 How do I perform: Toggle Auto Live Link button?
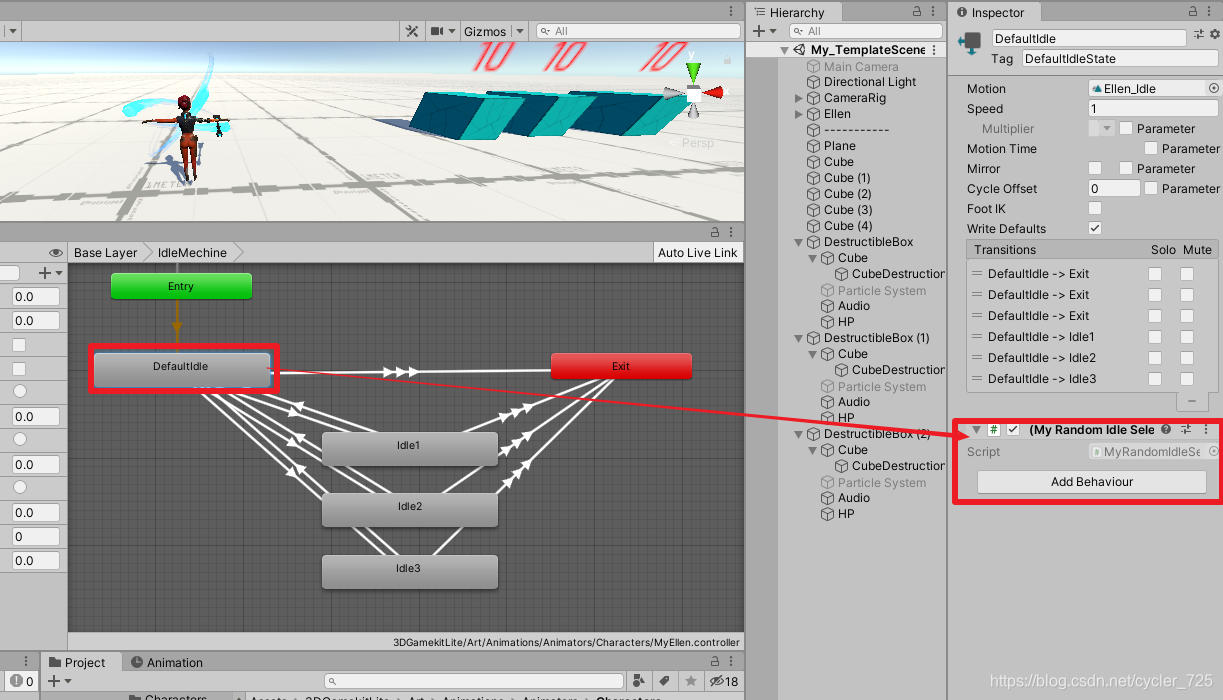pos(698,253)
